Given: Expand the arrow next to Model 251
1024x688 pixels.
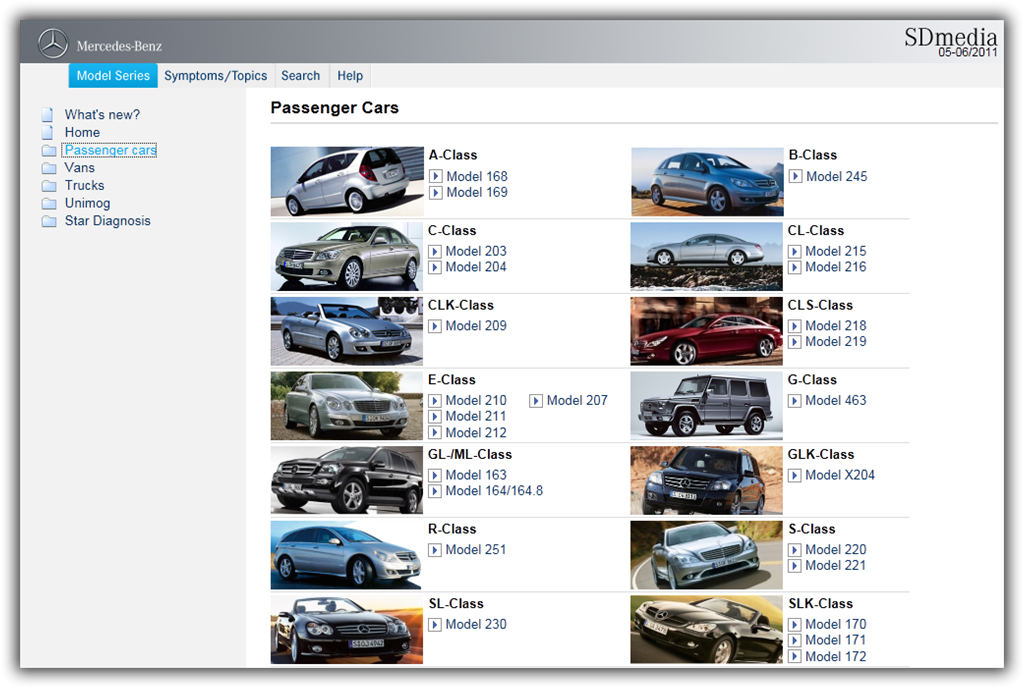Looking at the screenshot, I should (x=435, y=550).
